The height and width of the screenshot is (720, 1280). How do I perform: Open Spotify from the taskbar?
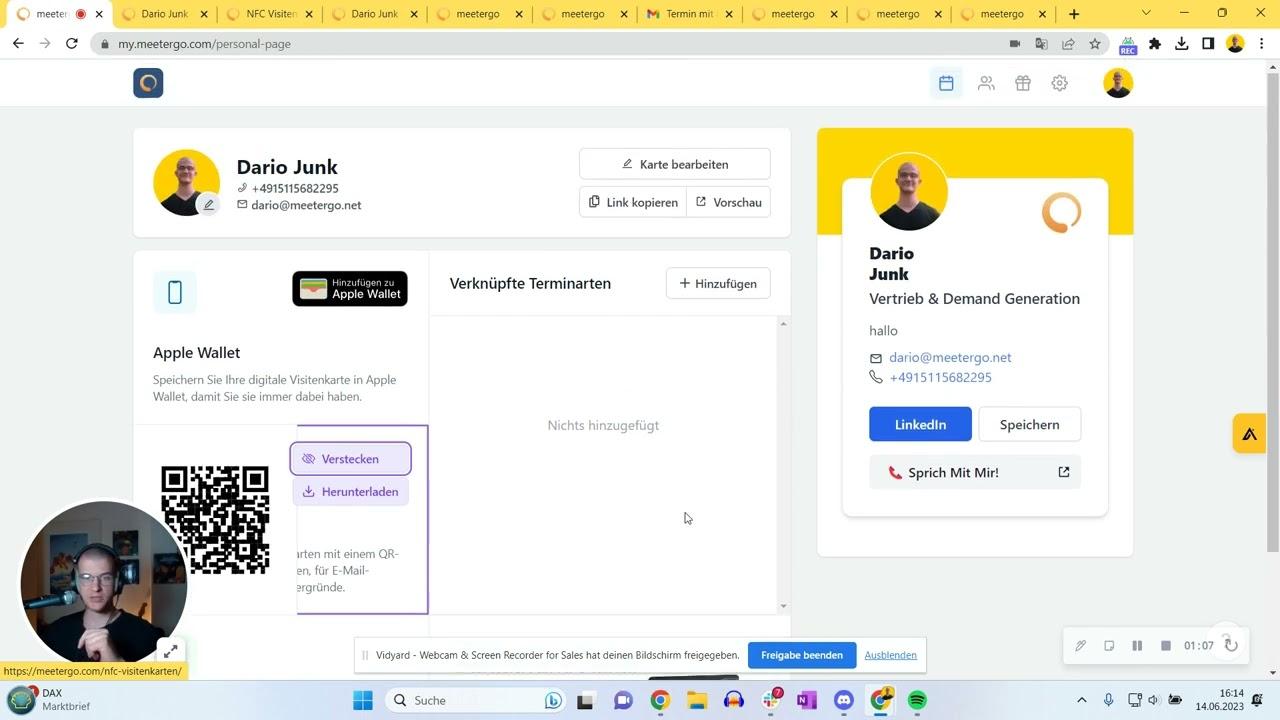click(917, 700)
